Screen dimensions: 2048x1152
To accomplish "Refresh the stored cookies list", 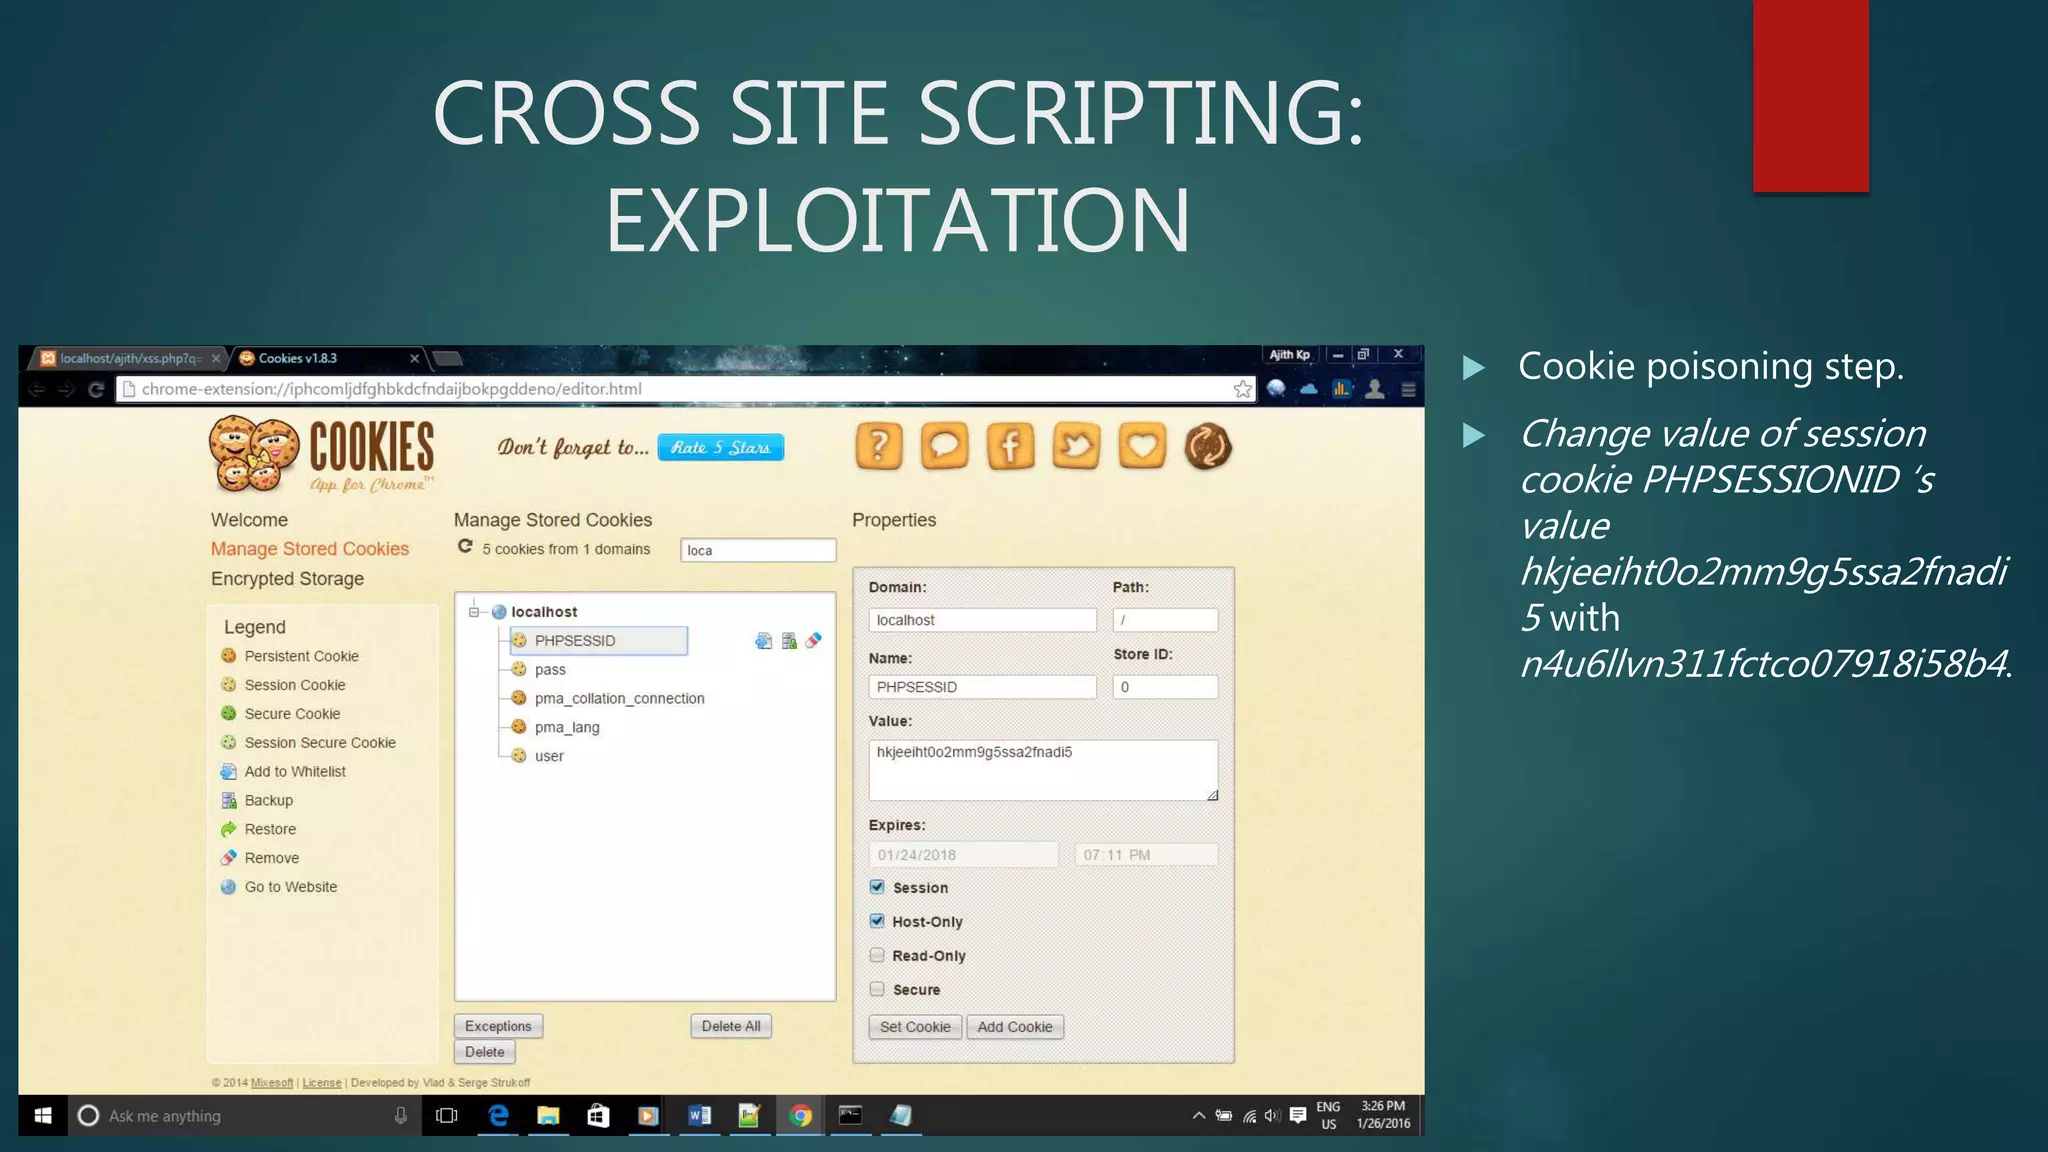I will point(465,547).
